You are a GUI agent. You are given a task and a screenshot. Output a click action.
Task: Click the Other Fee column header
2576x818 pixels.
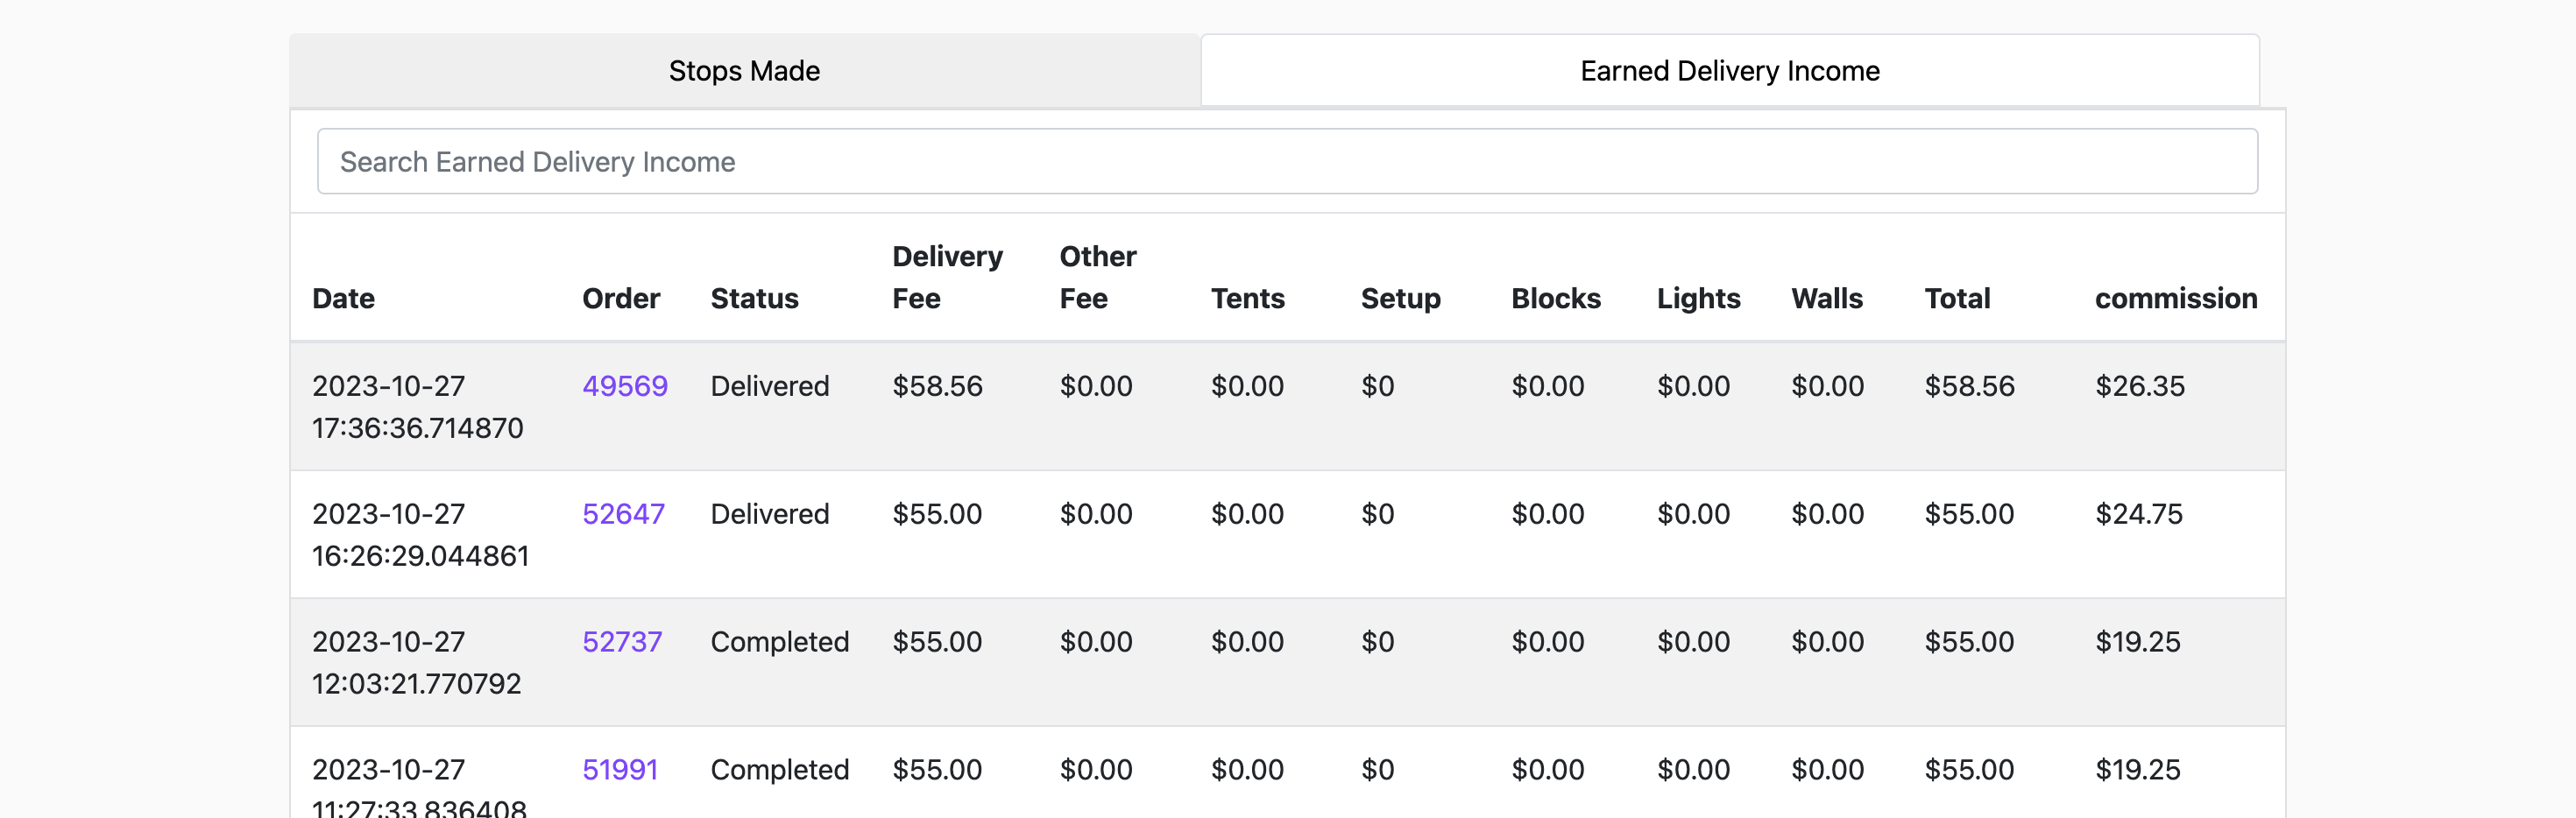tap(1098, 277)
